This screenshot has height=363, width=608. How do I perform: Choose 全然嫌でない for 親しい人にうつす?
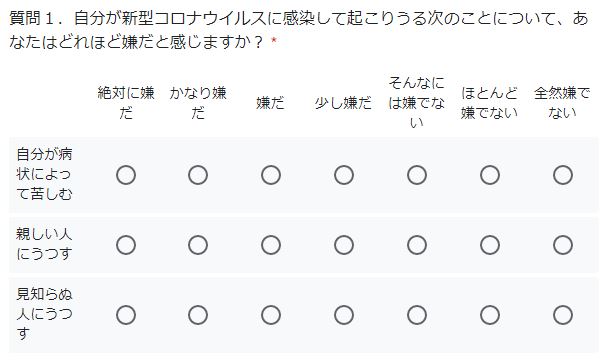563,245
